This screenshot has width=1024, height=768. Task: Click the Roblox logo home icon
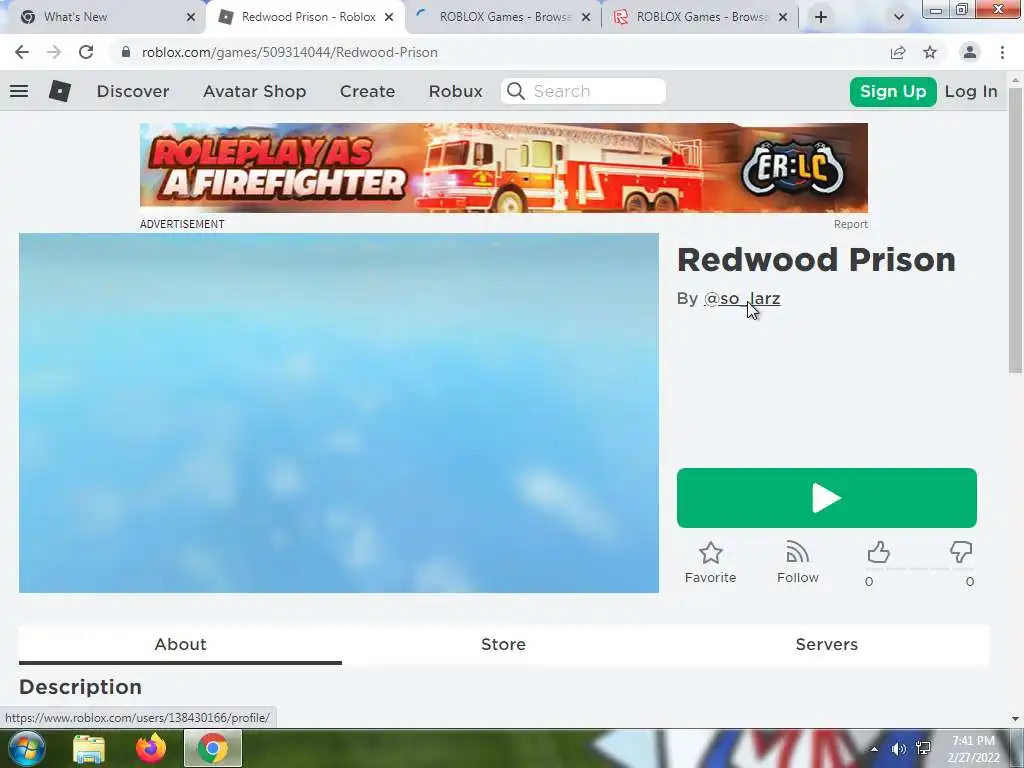pos(59,91)
